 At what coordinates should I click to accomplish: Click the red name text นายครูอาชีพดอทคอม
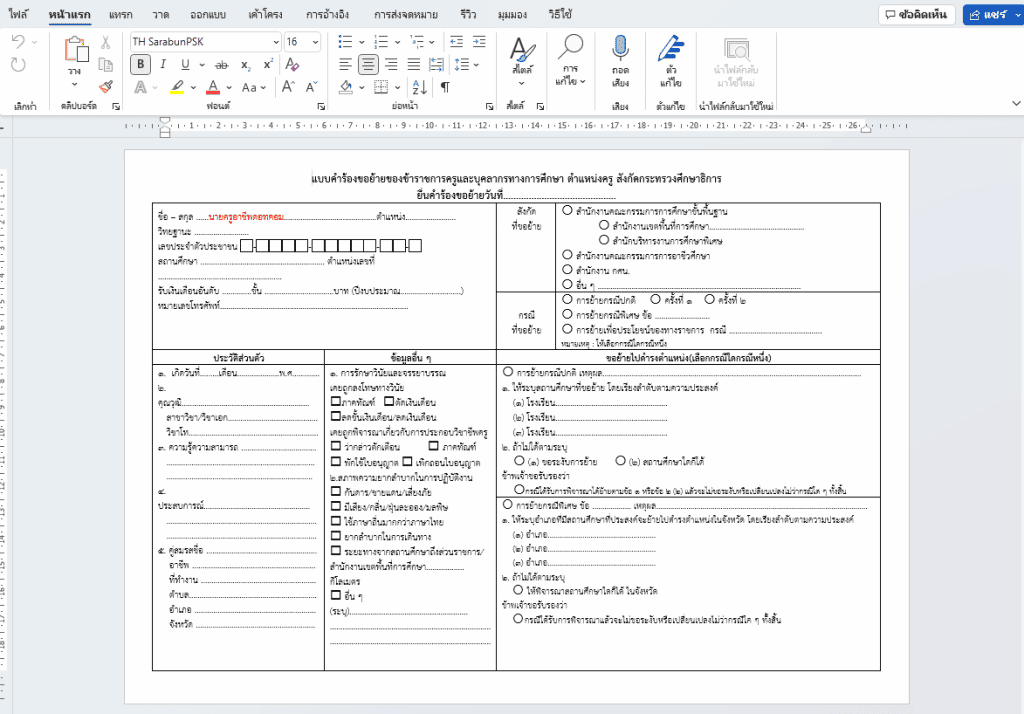click(x=246, y=216)
